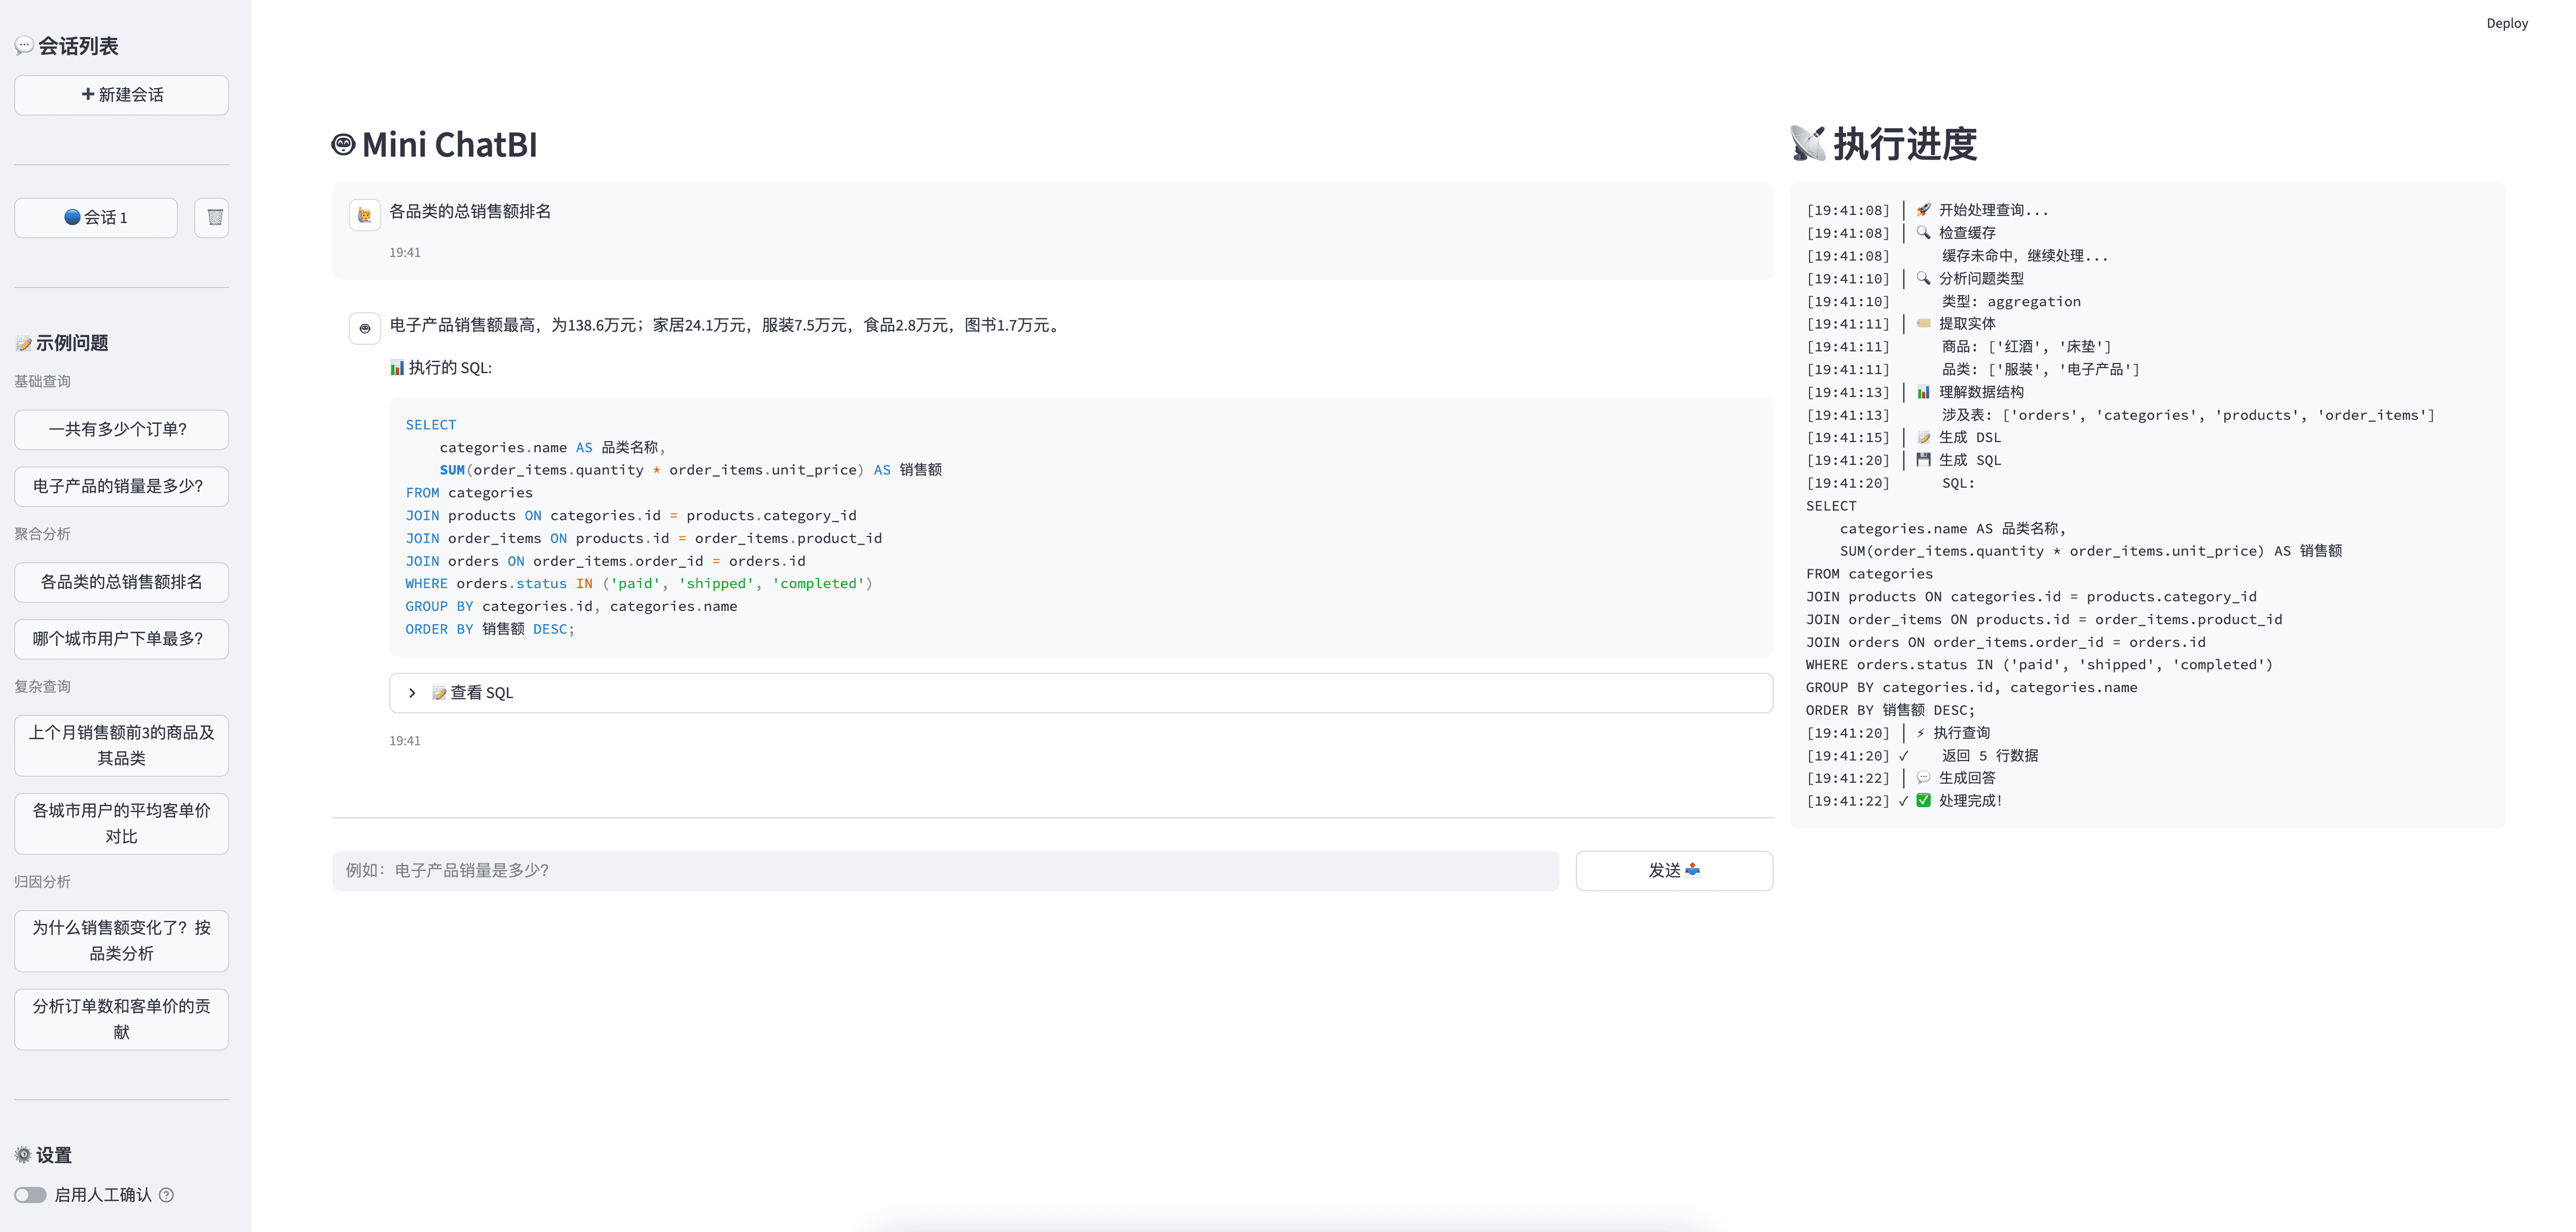This screenshot has height=1232, width=2576.
Task: Choose example 电子产品的销量是多少?
Action: tap(121, 486)
